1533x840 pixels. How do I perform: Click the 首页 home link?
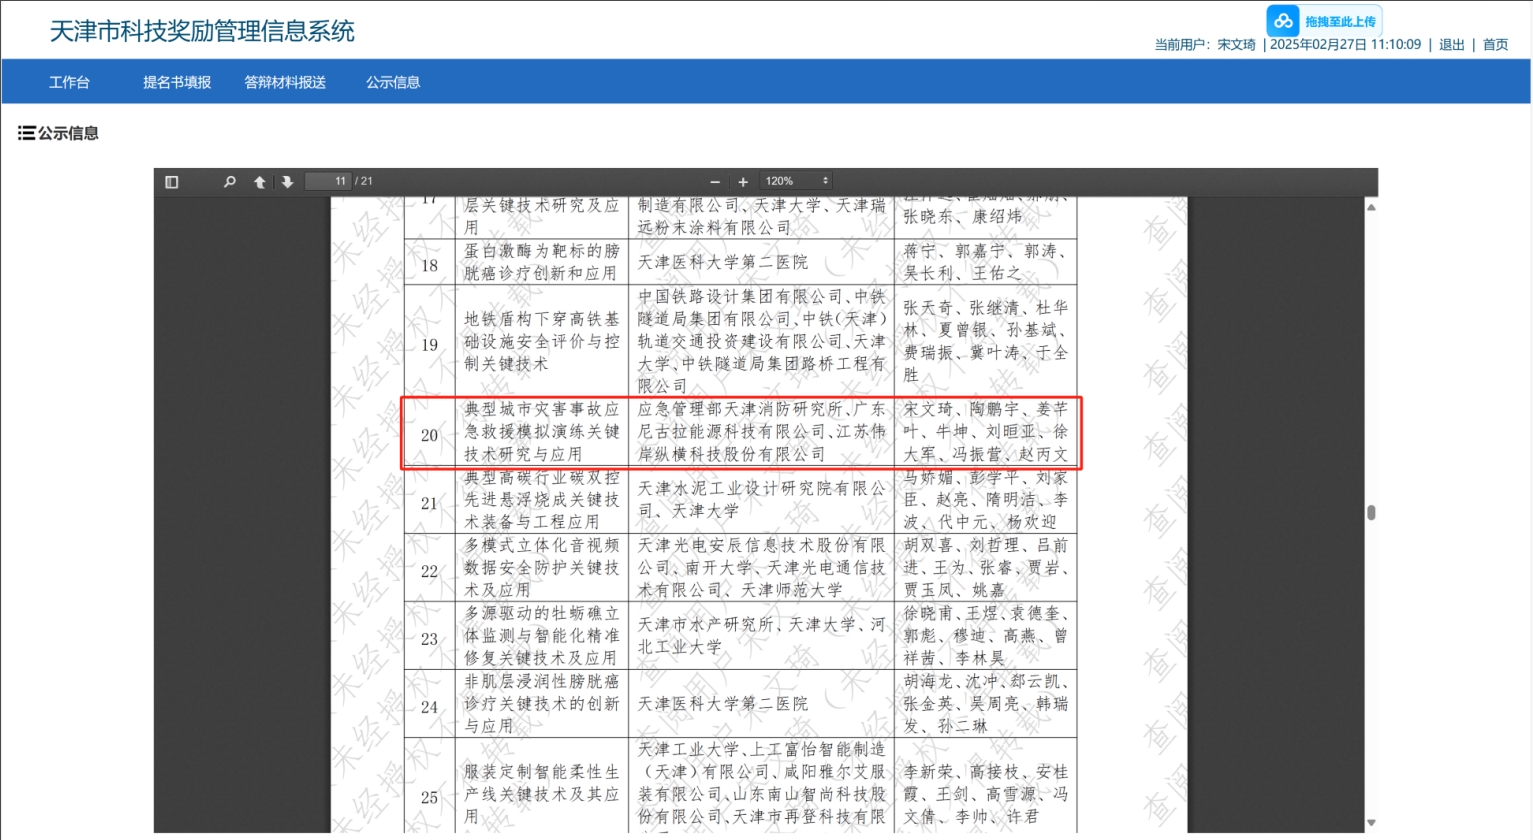(1495, 45)
